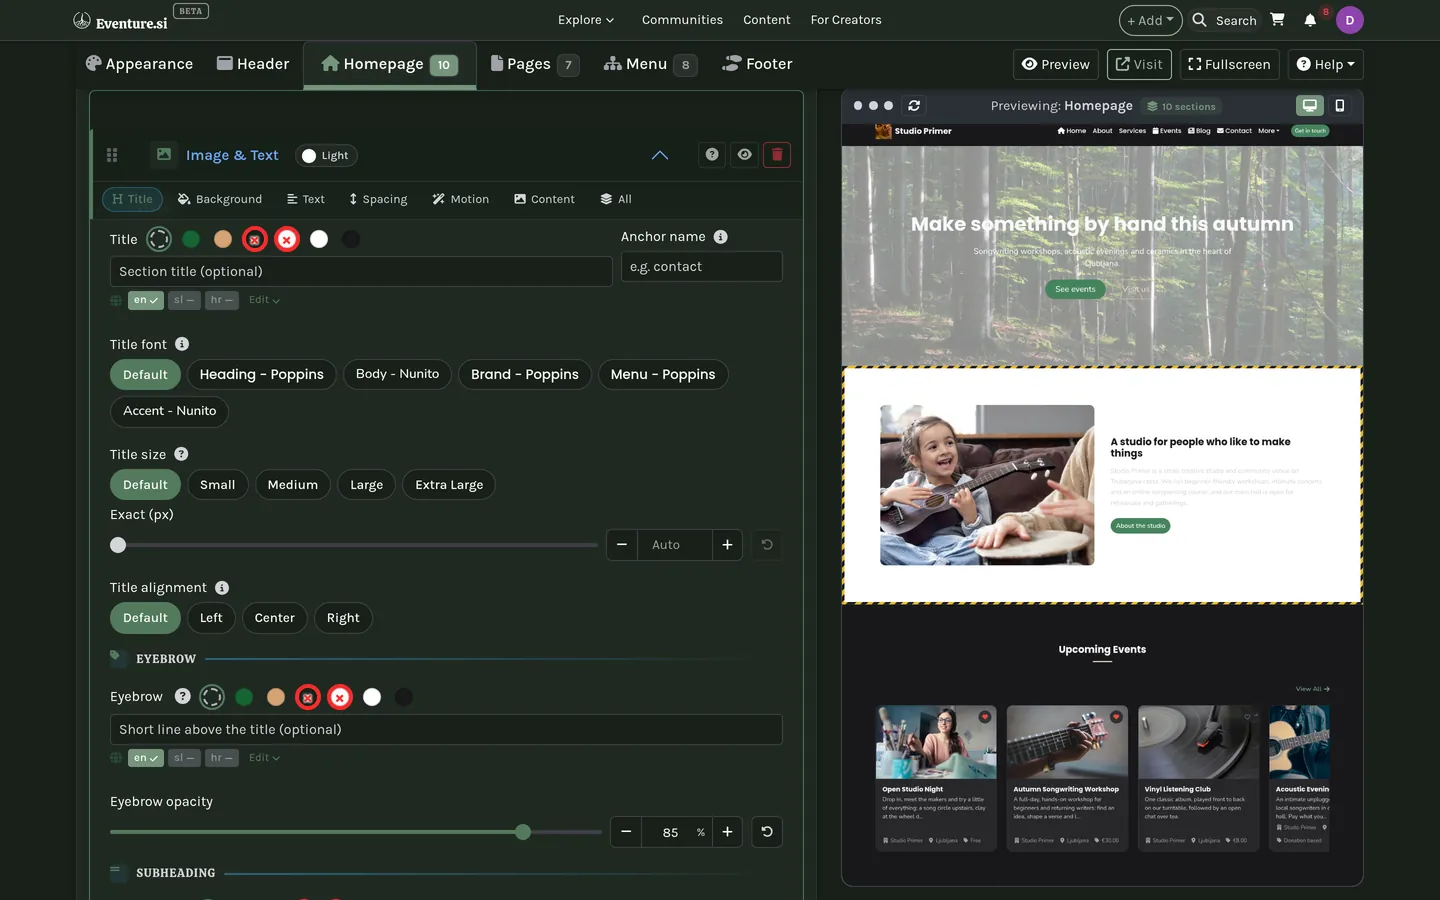Open the 10 sections list in preview
The height and width of the screenshot is (900, 1440).
[x=1182, y=106]
